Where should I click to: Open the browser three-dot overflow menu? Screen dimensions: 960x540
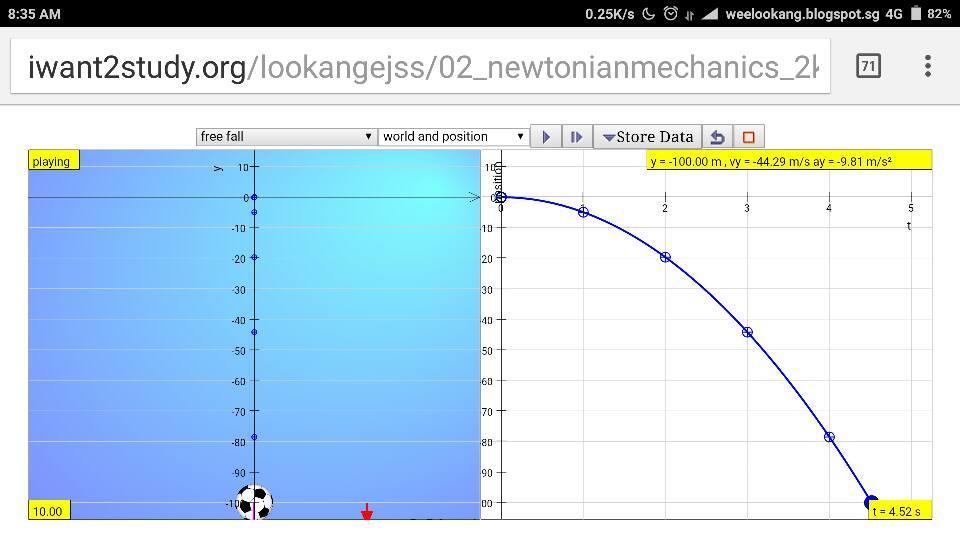[928, 66]
